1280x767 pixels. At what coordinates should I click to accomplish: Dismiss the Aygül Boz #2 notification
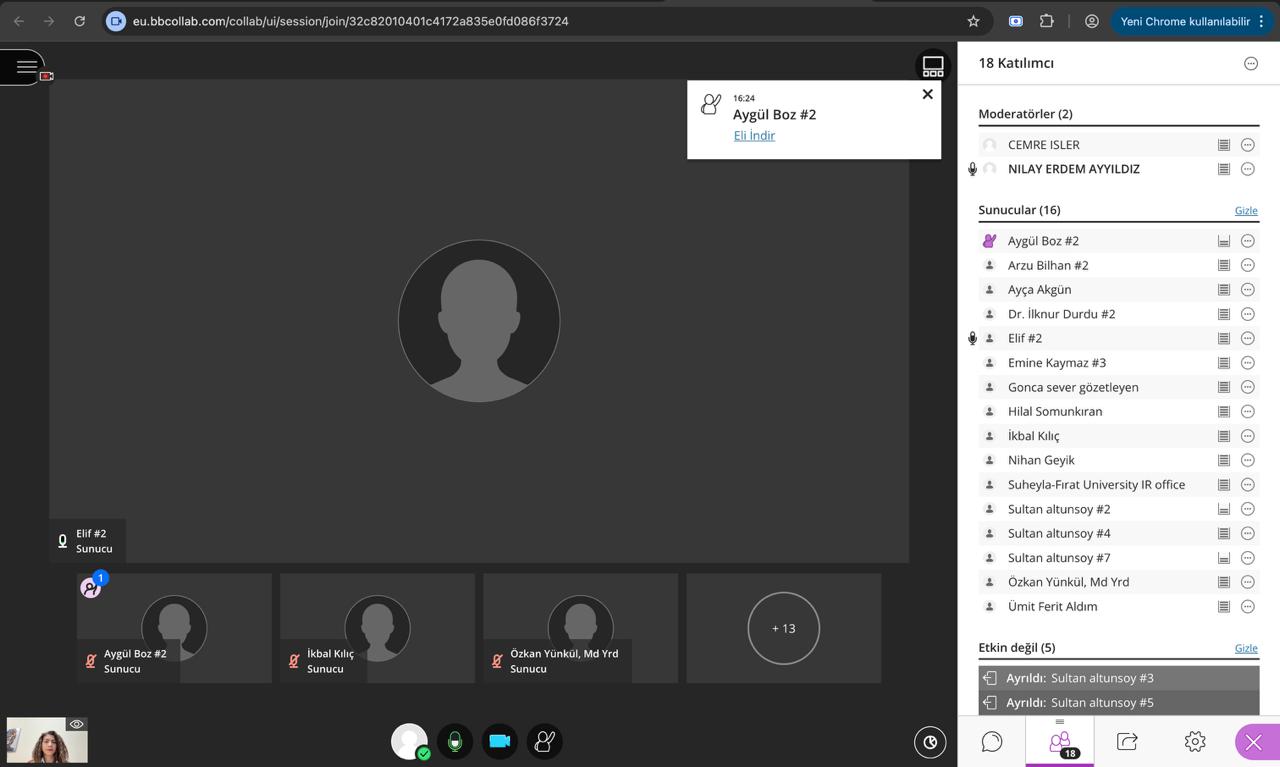927,94
